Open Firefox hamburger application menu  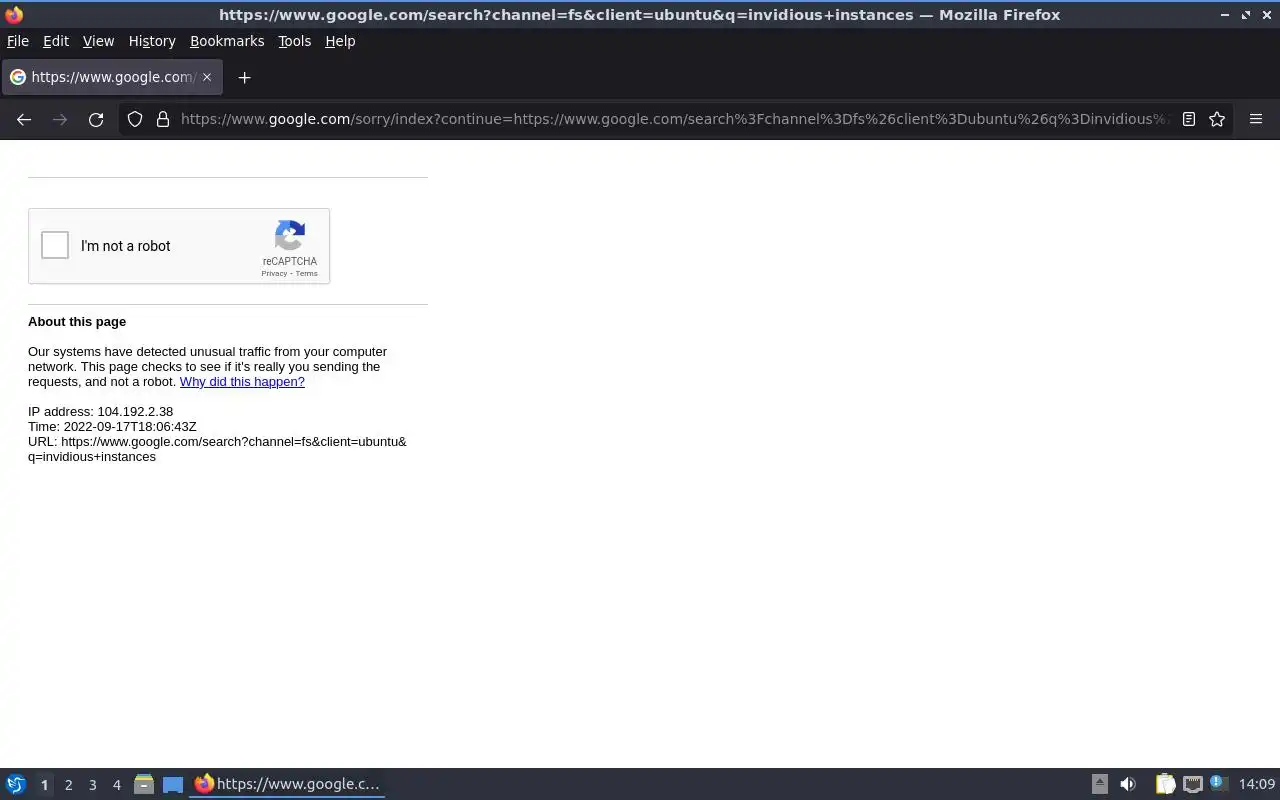coord(1256,119)
